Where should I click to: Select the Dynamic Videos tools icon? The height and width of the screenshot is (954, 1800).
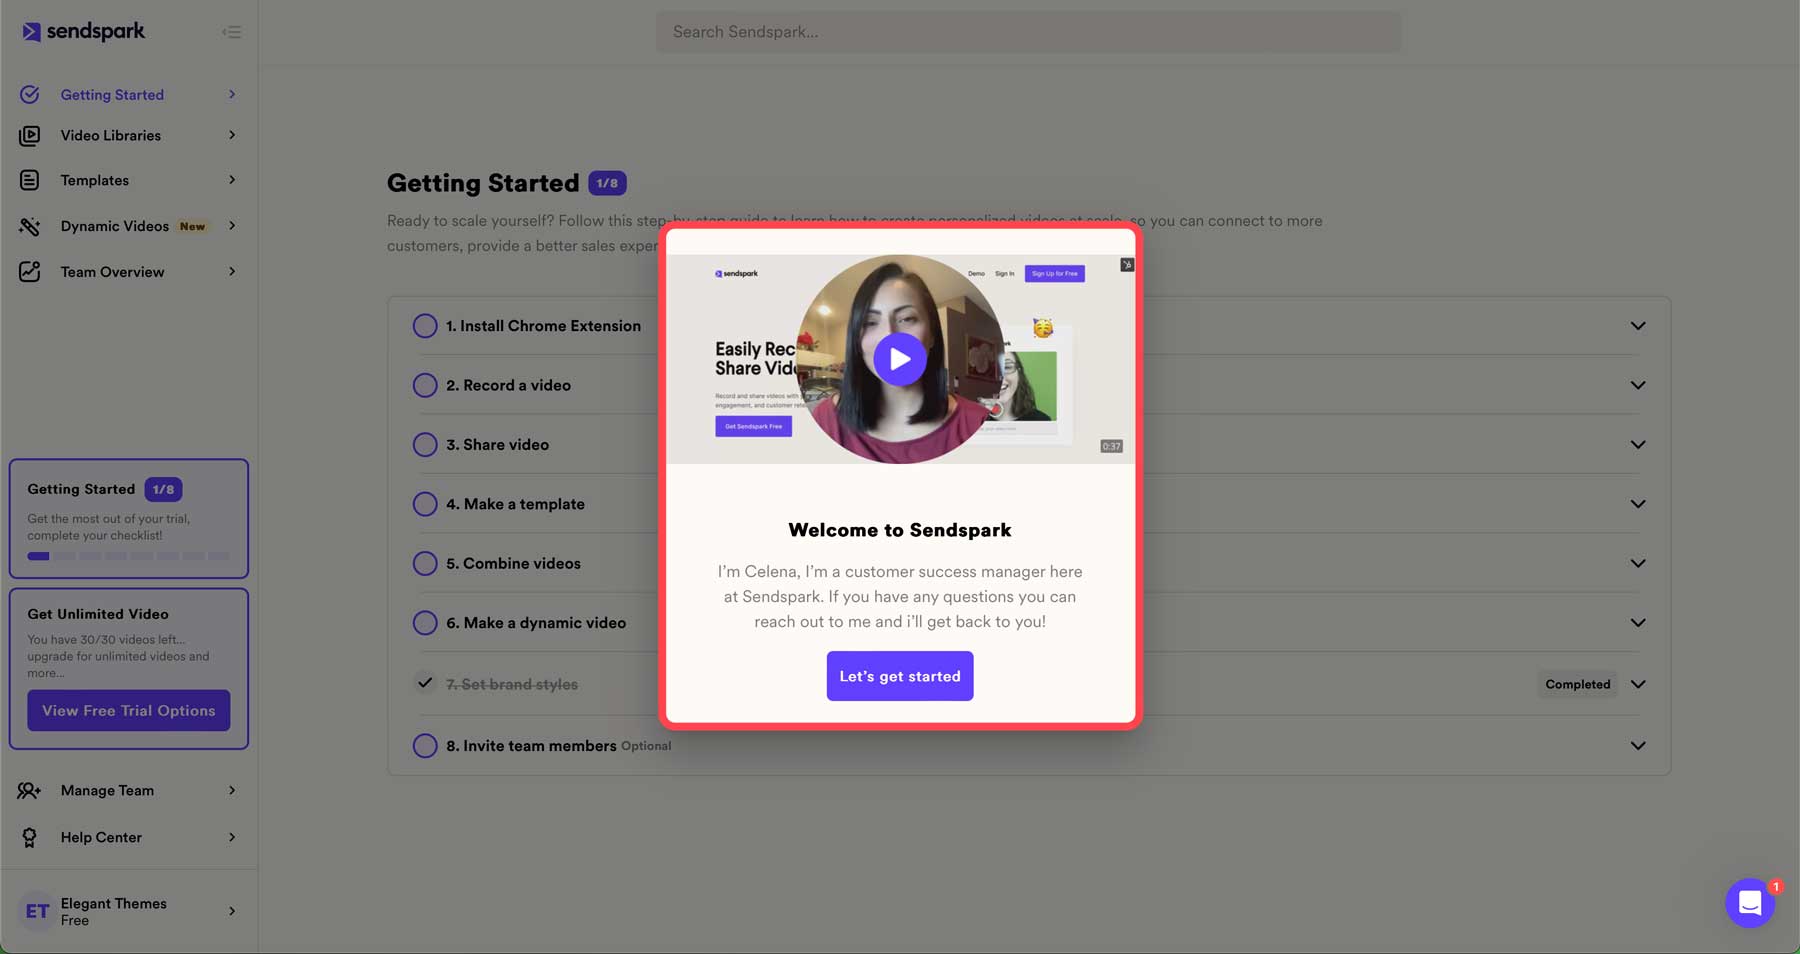pyautogui.click(x=30, y=226)
